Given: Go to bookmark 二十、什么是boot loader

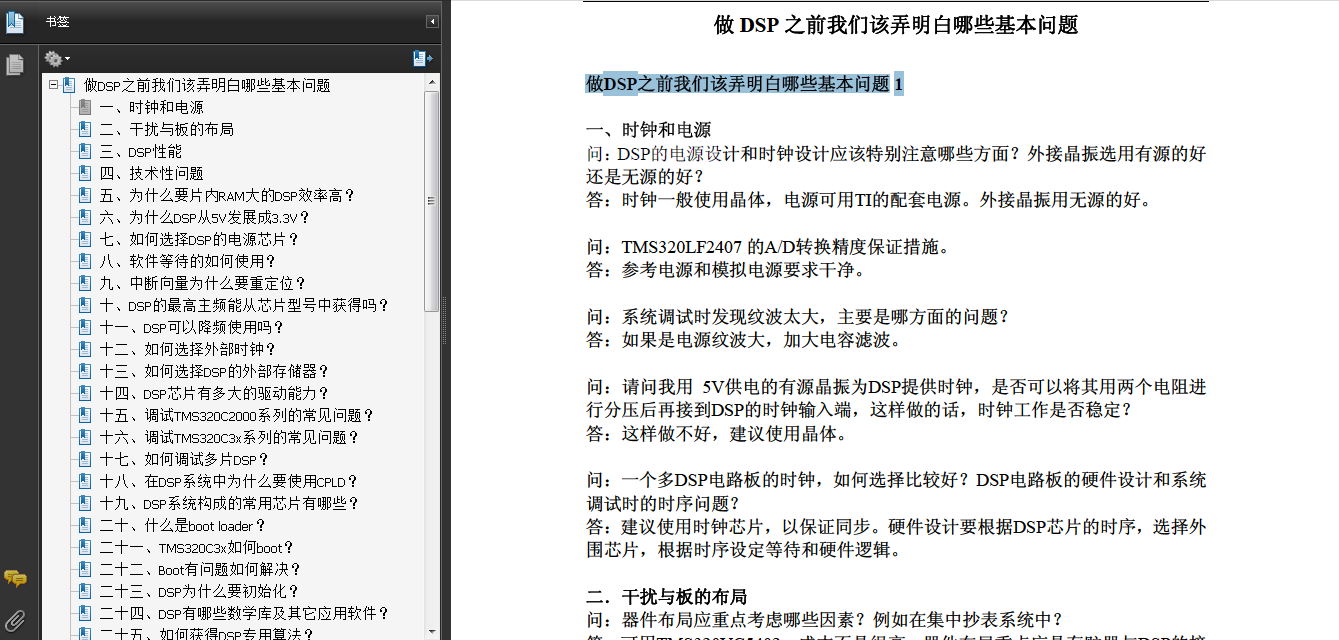Looking at the screenshot, I should coord(182,525).
